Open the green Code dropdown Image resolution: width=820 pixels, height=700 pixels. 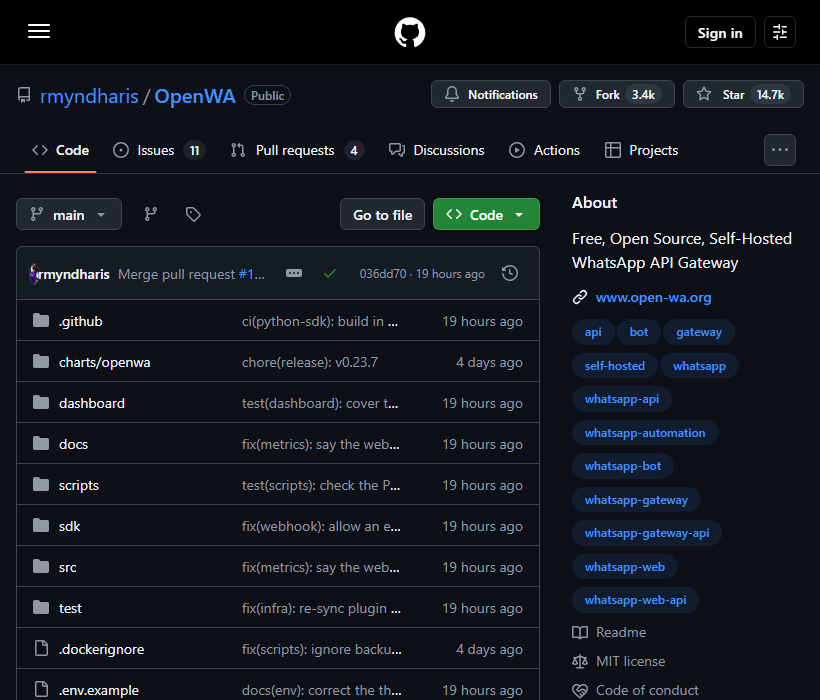486,214
